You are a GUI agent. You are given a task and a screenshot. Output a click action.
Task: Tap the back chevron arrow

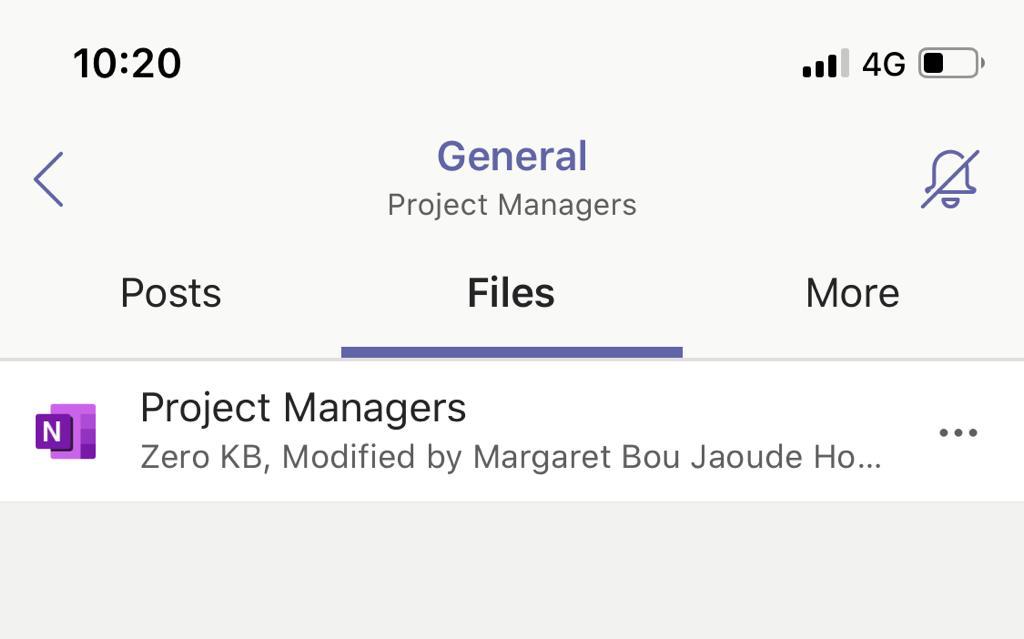49,180
